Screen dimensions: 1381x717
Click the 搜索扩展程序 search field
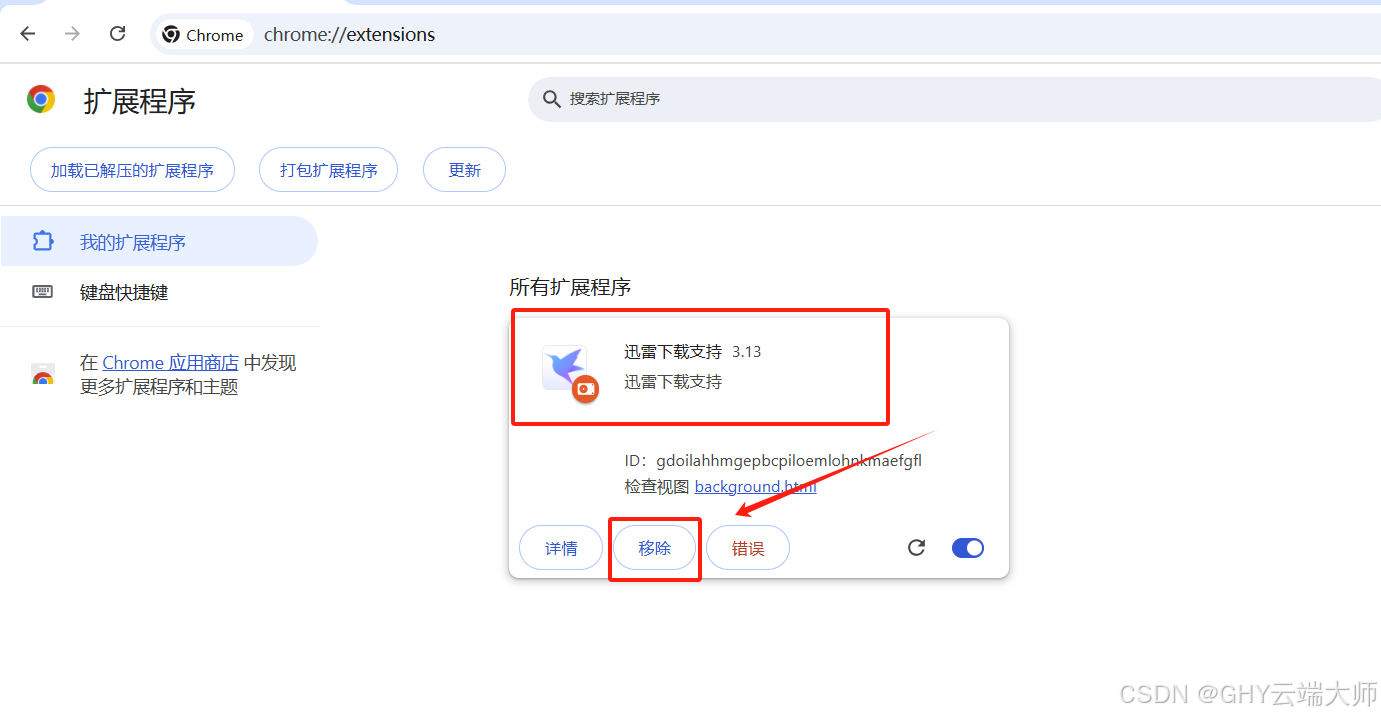(954, 99)
